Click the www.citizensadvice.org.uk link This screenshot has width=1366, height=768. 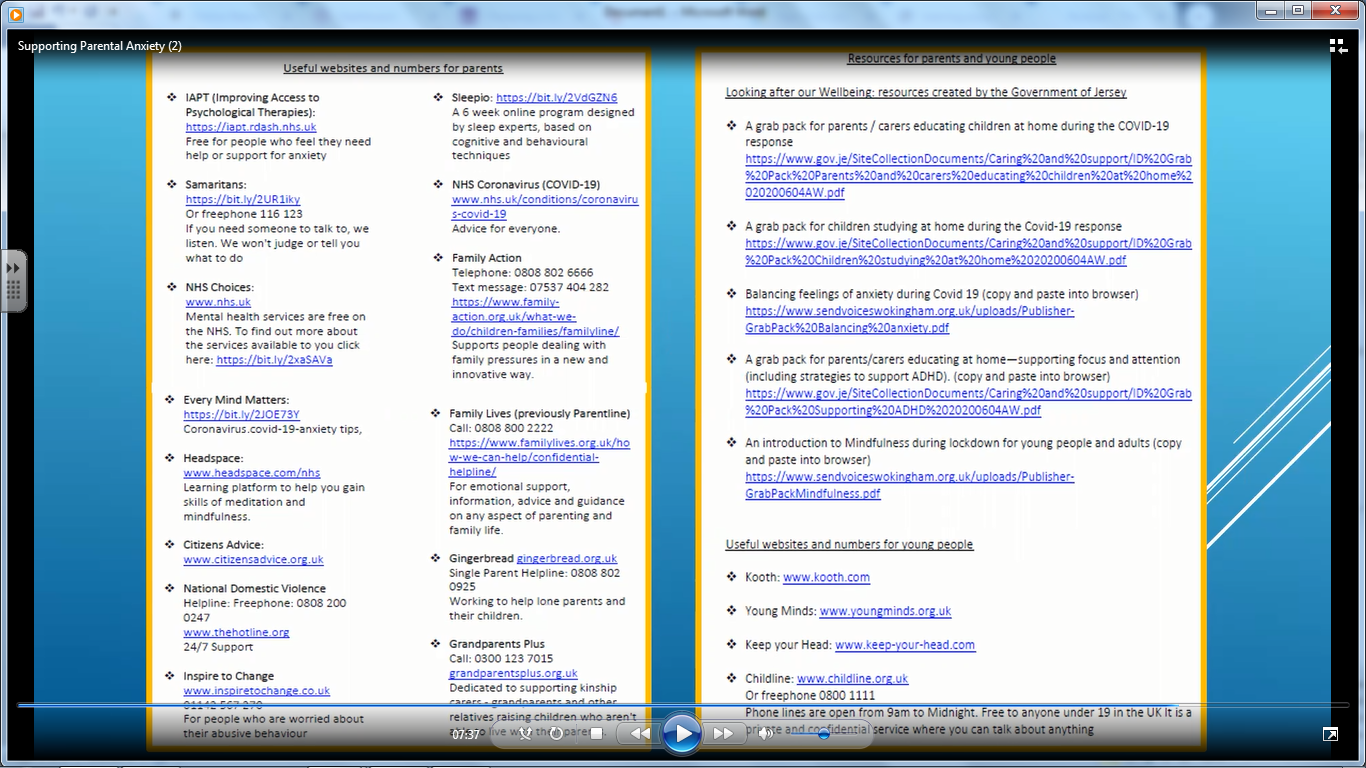253,560
